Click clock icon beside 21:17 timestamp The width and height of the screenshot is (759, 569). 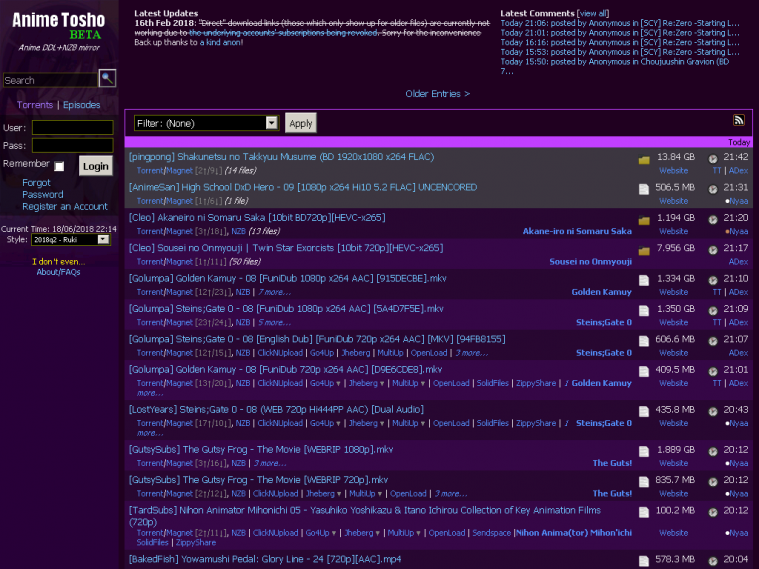713,250
